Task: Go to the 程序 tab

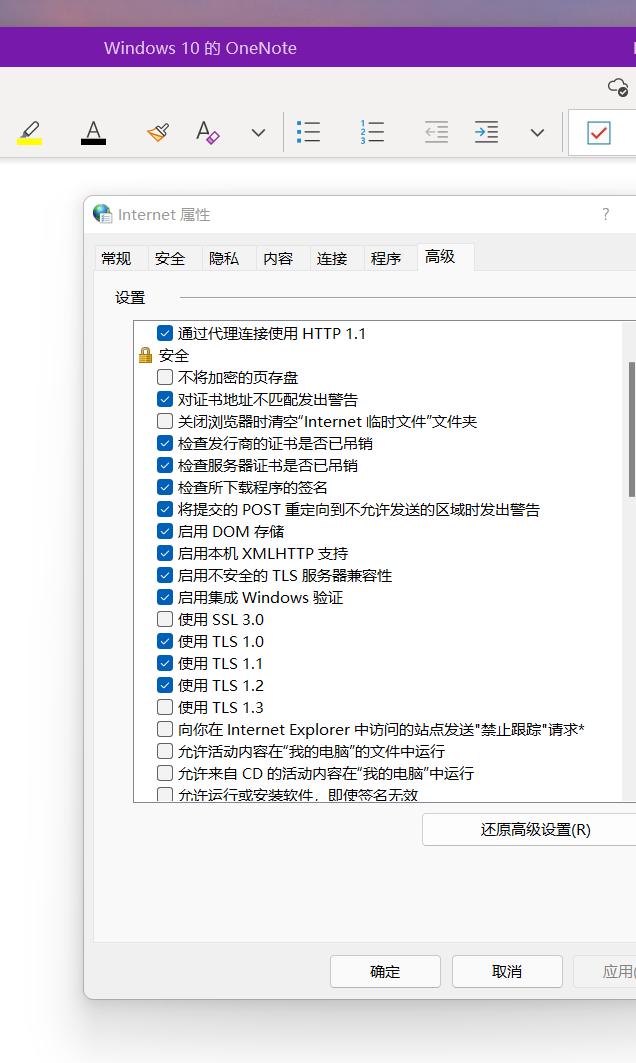Action: [x=386, y=258]
